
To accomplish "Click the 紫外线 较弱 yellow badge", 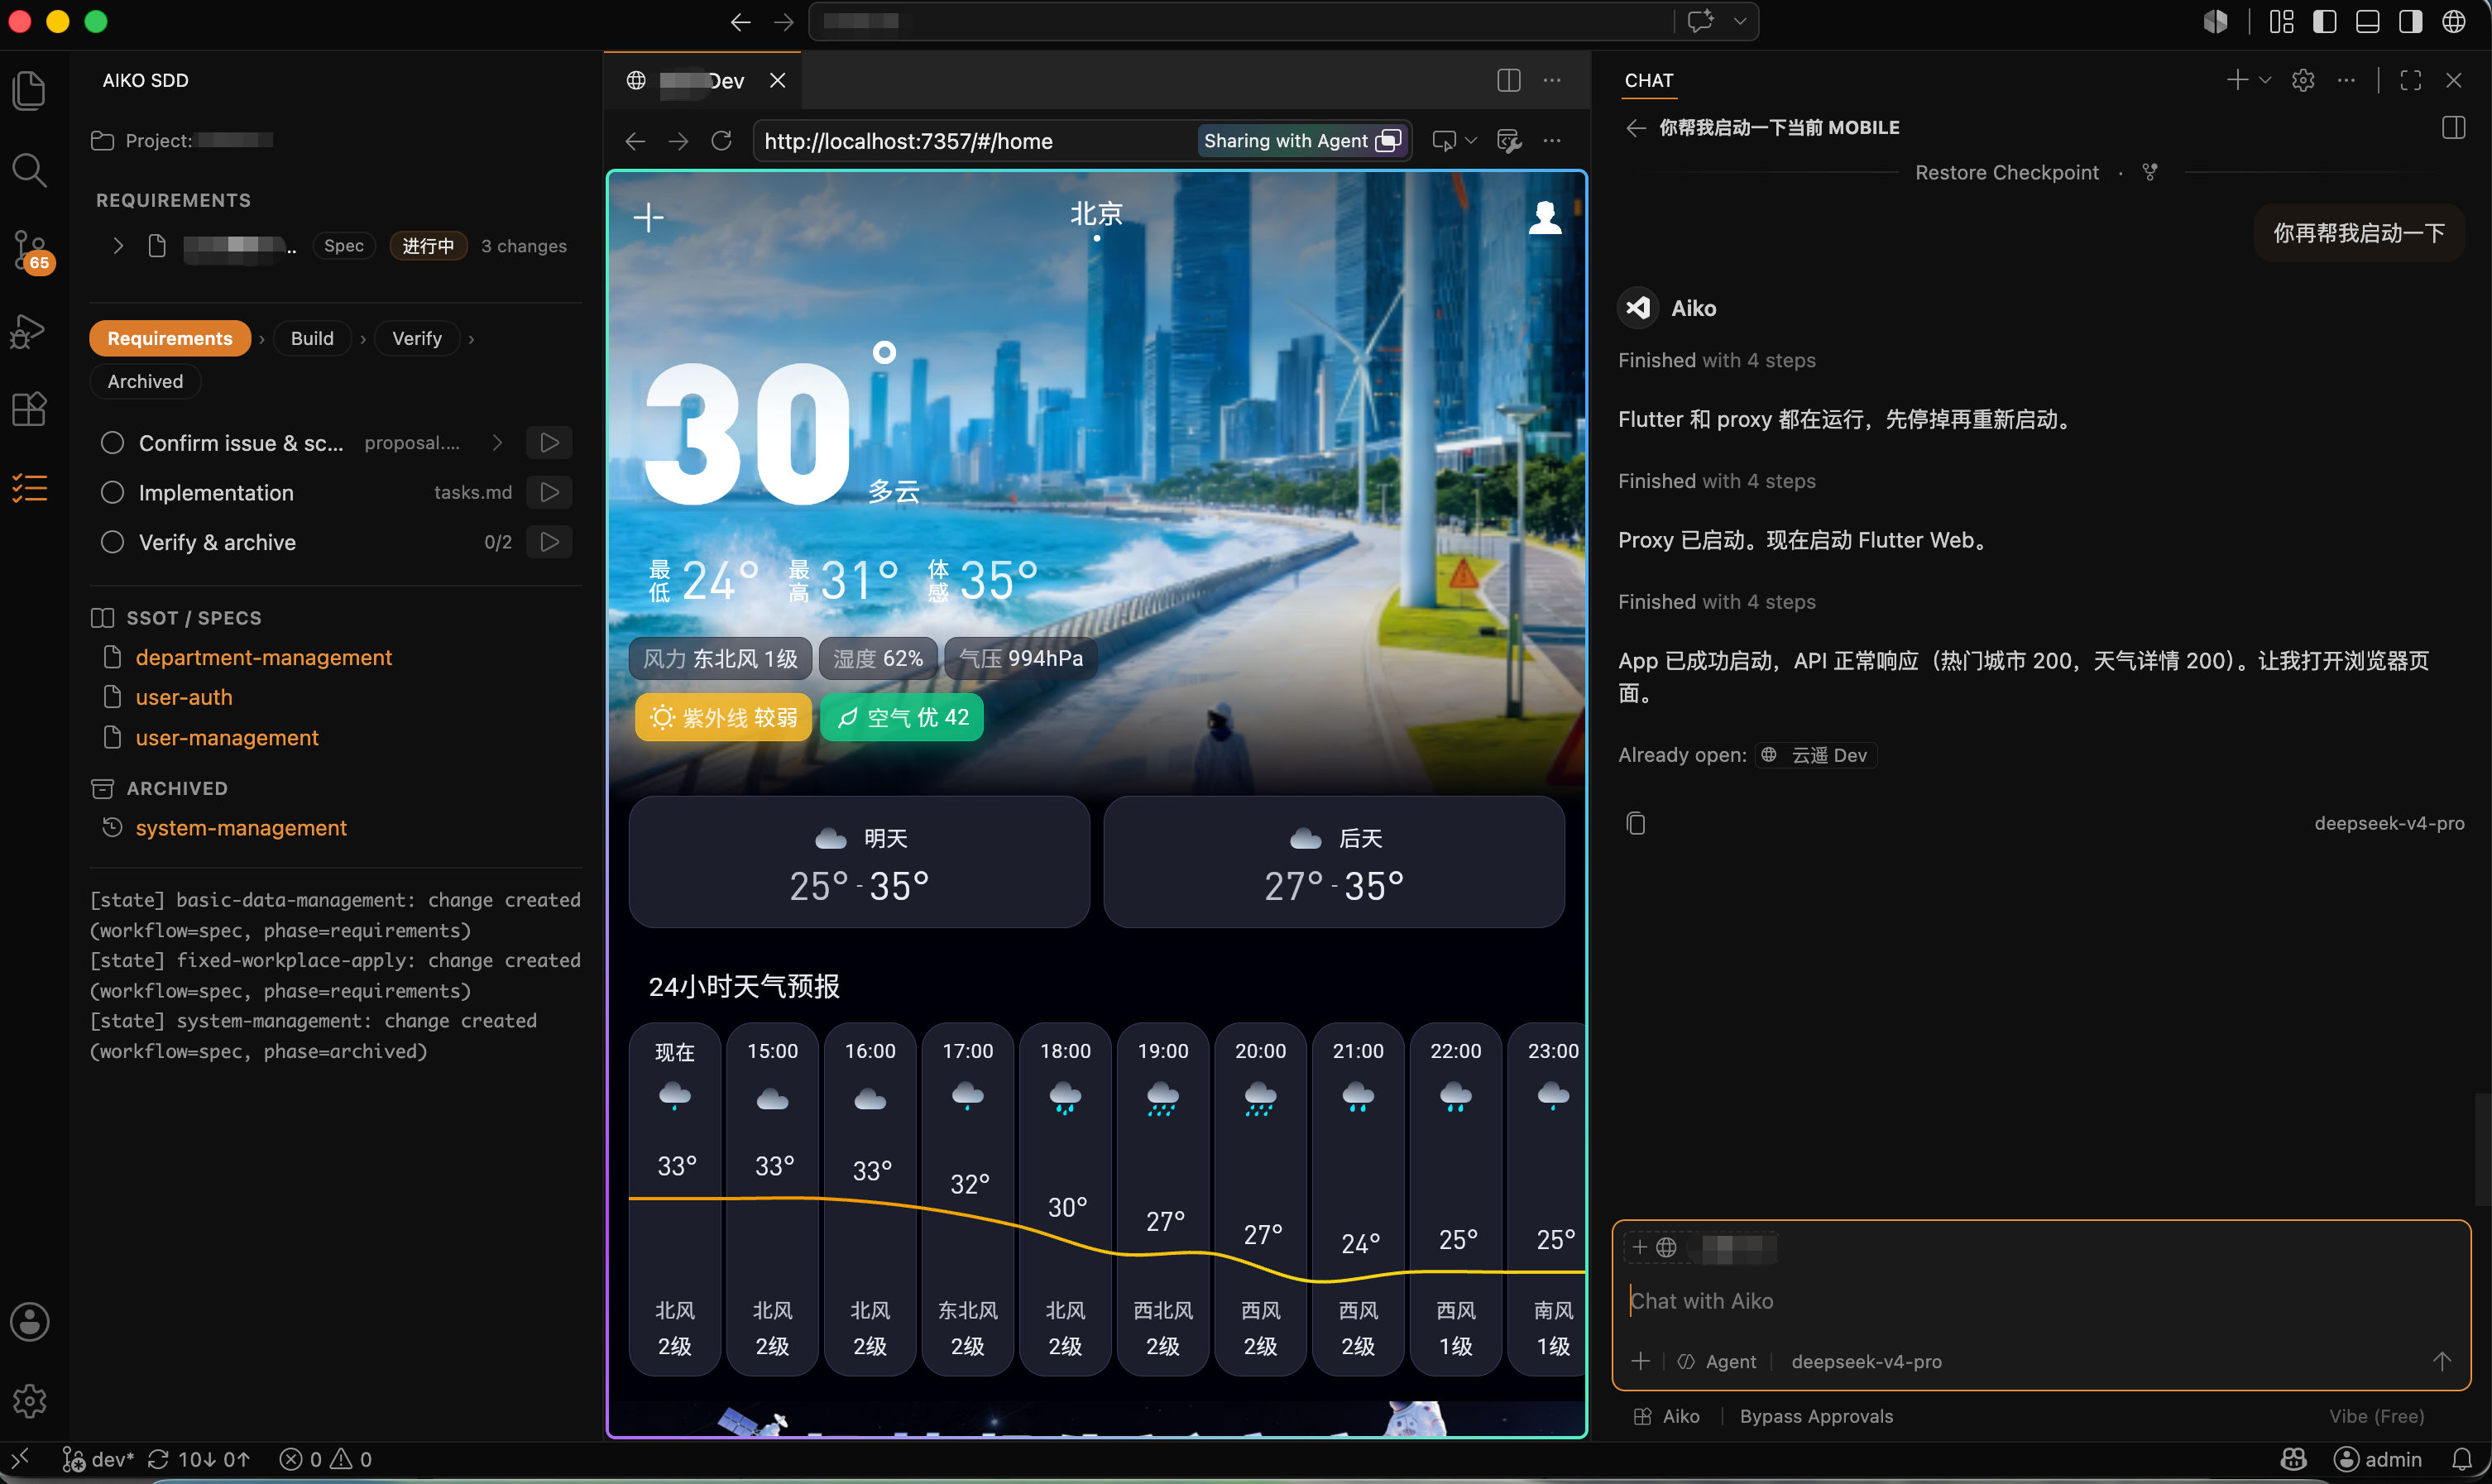I will (723, 716).
